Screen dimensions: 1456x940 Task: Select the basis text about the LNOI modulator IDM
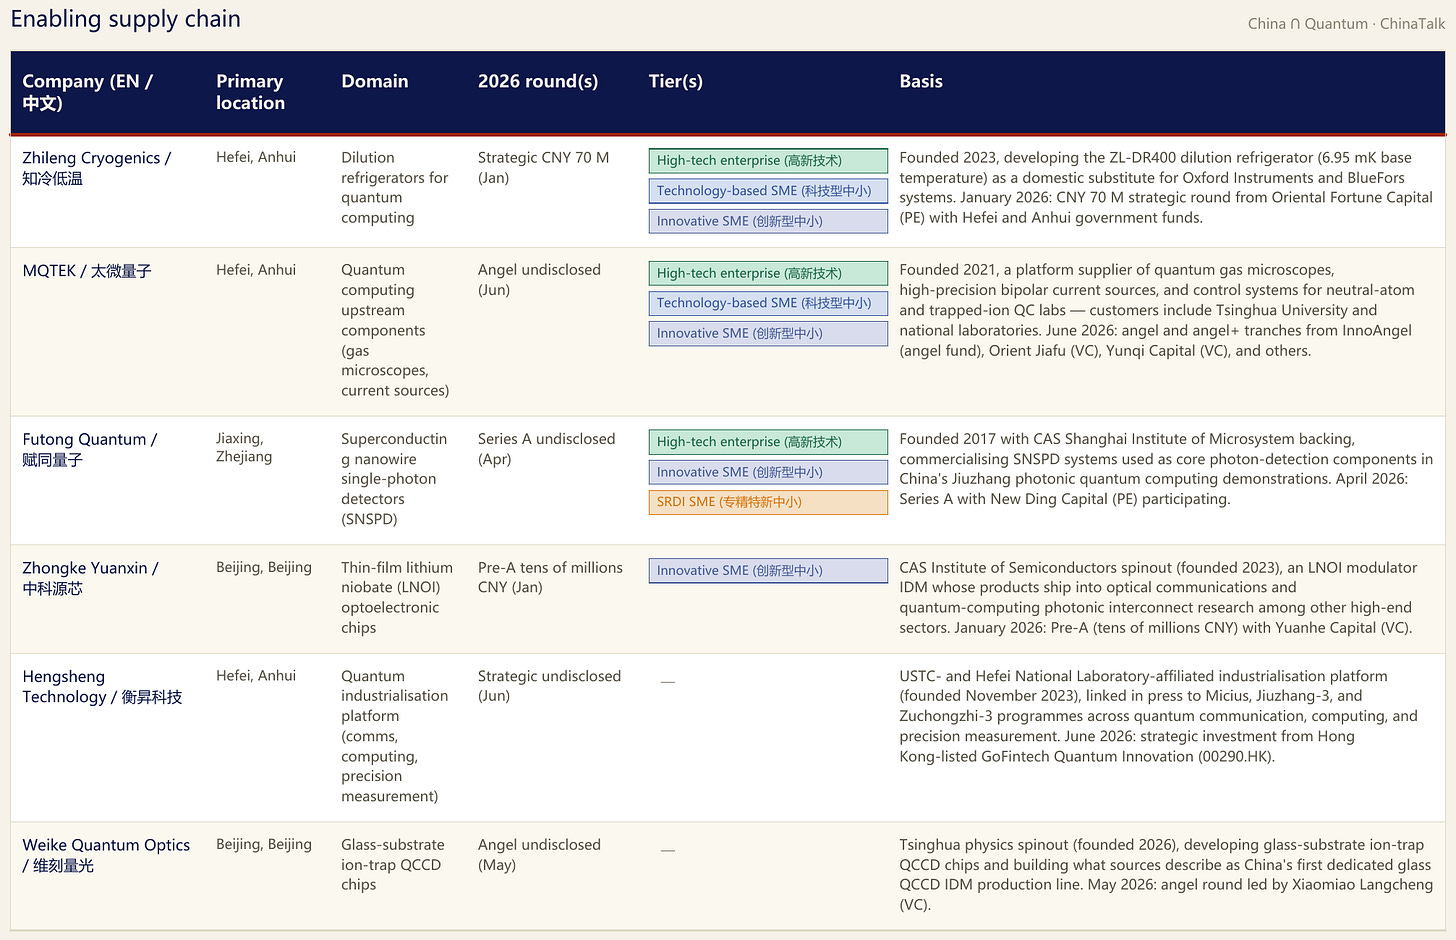pos(1158,598)
